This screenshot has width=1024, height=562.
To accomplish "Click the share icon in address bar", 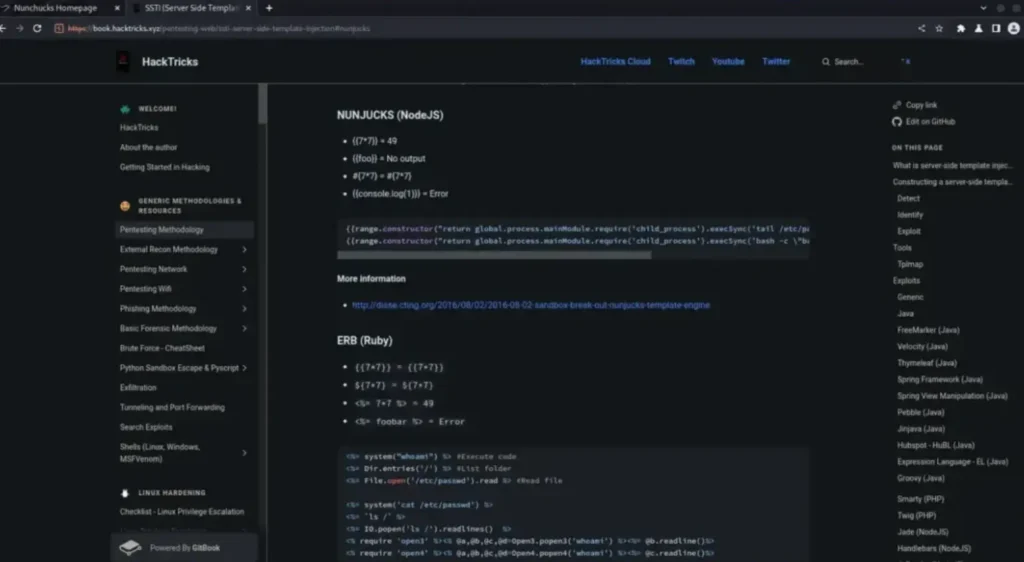I will point(921,28).
